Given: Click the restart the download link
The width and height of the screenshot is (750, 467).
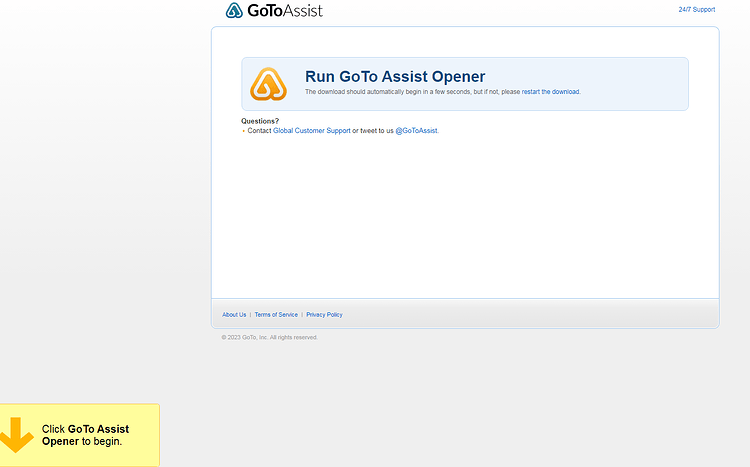Looking at the screenshot, I should point(550,92).
